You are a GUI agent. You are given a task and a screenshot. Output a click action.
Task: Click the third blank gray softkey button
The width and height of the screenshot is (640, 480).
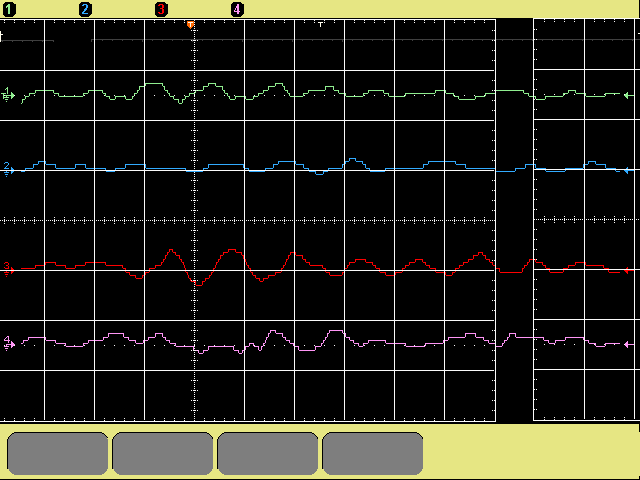tap(267, 453)
